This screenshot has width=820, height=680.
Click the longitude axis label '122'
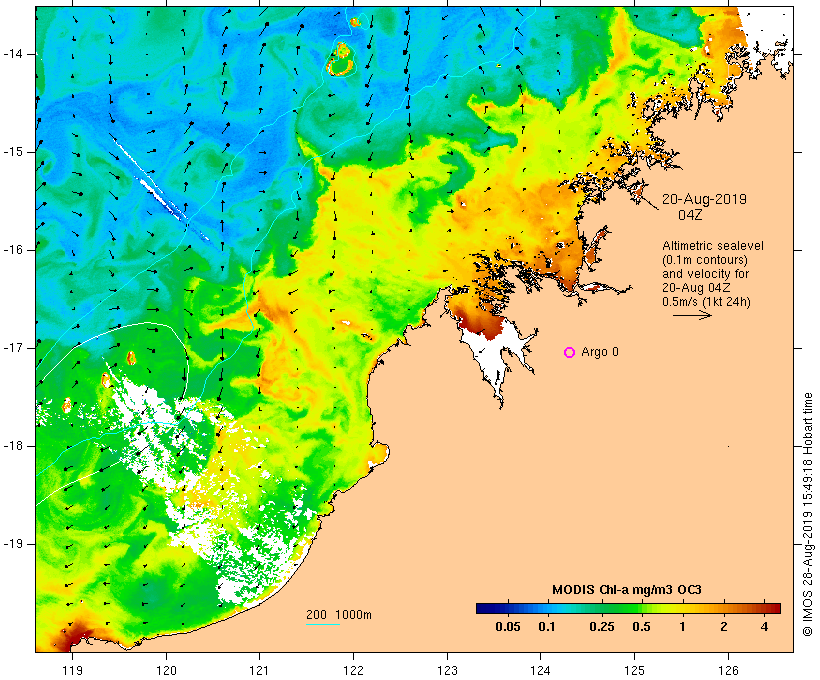(354, 671)
